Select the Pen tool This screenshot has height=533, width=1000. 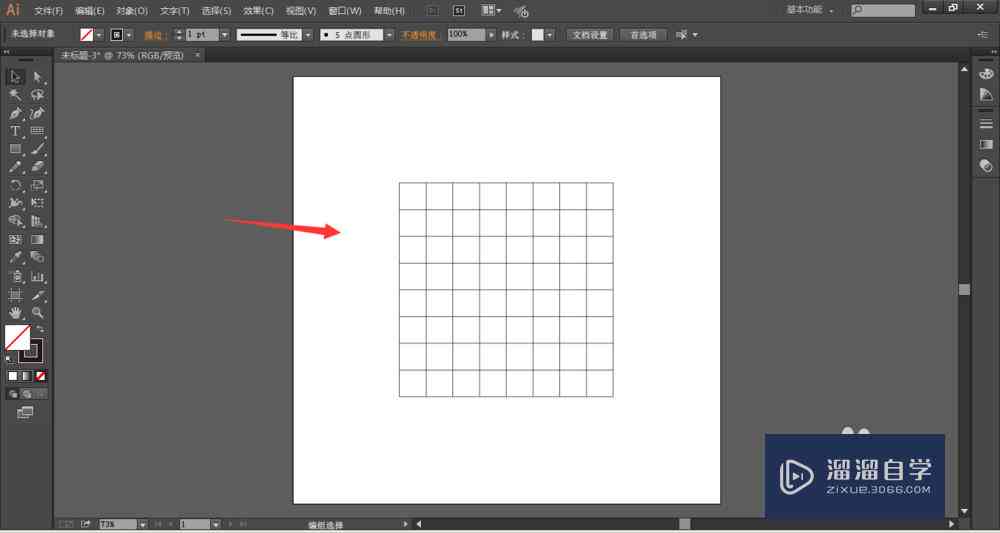coord(15,113)
